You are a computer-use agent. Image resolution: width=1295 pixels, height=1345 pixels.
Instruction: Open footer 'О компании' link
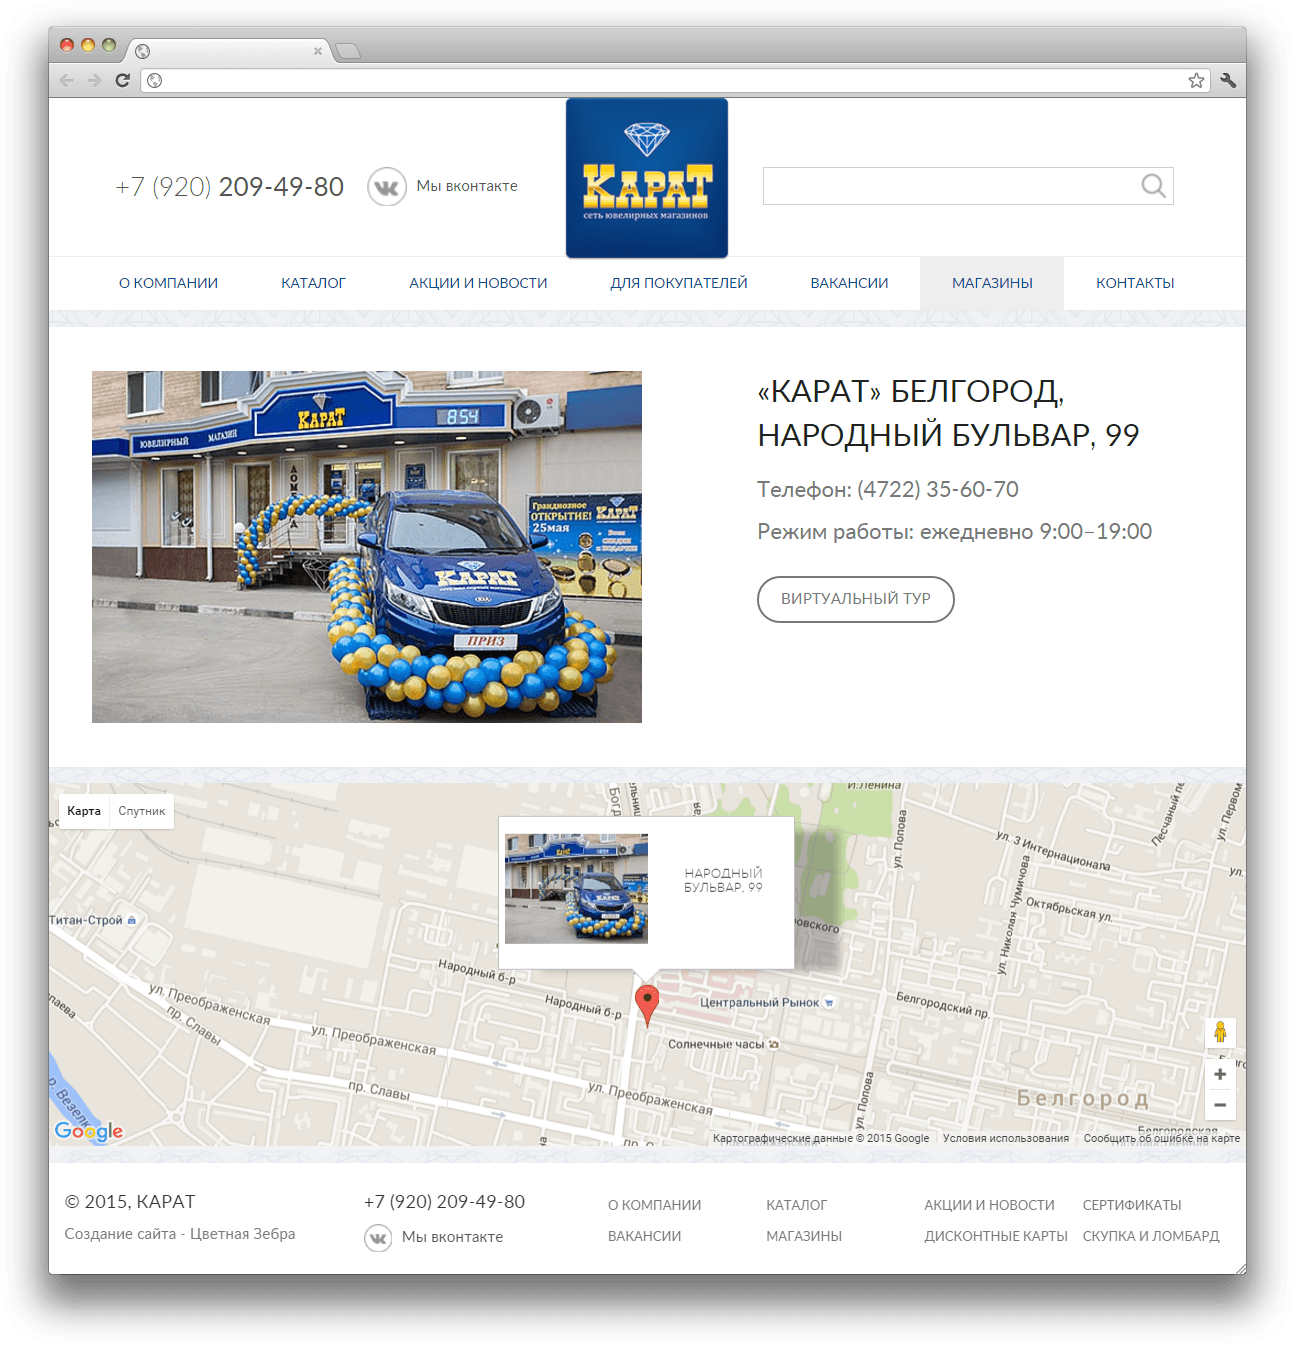click(x=655, y=1205)
